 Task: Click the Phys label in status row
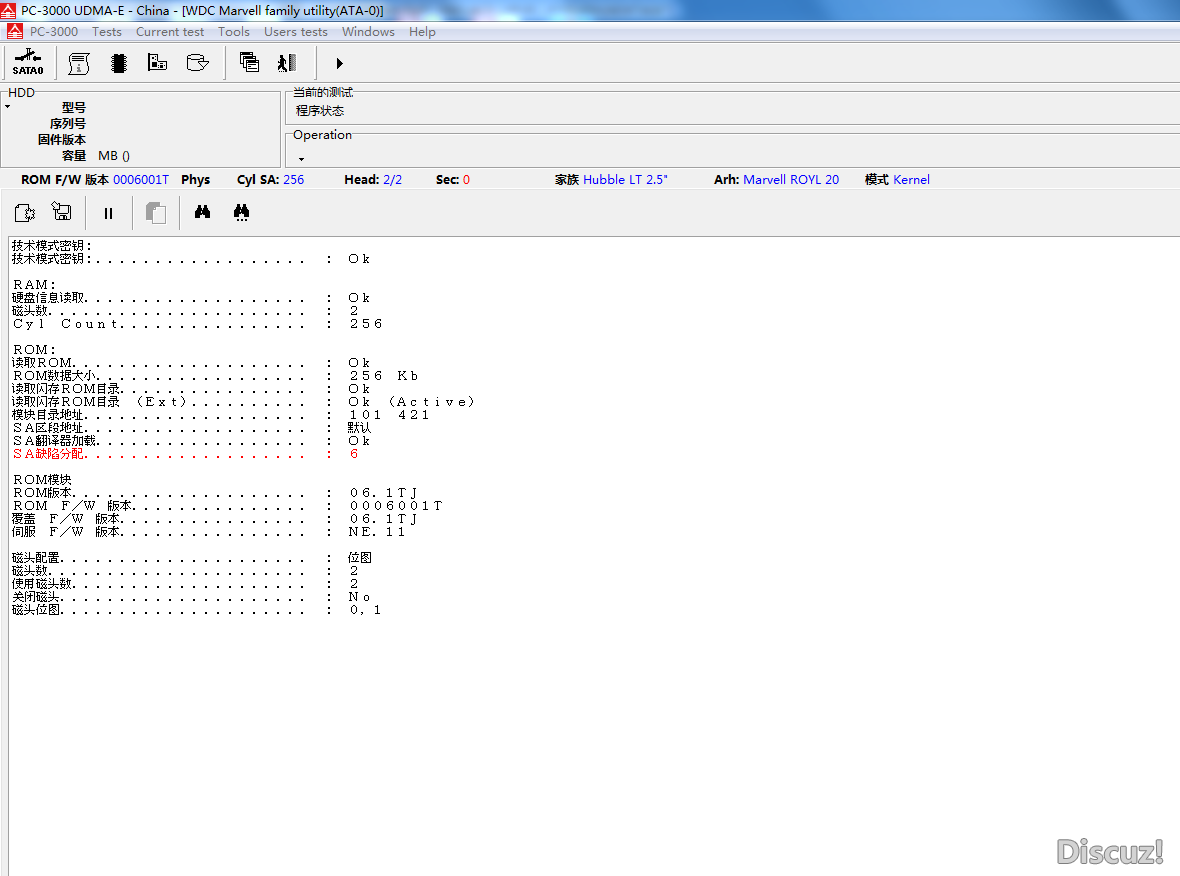196,180
